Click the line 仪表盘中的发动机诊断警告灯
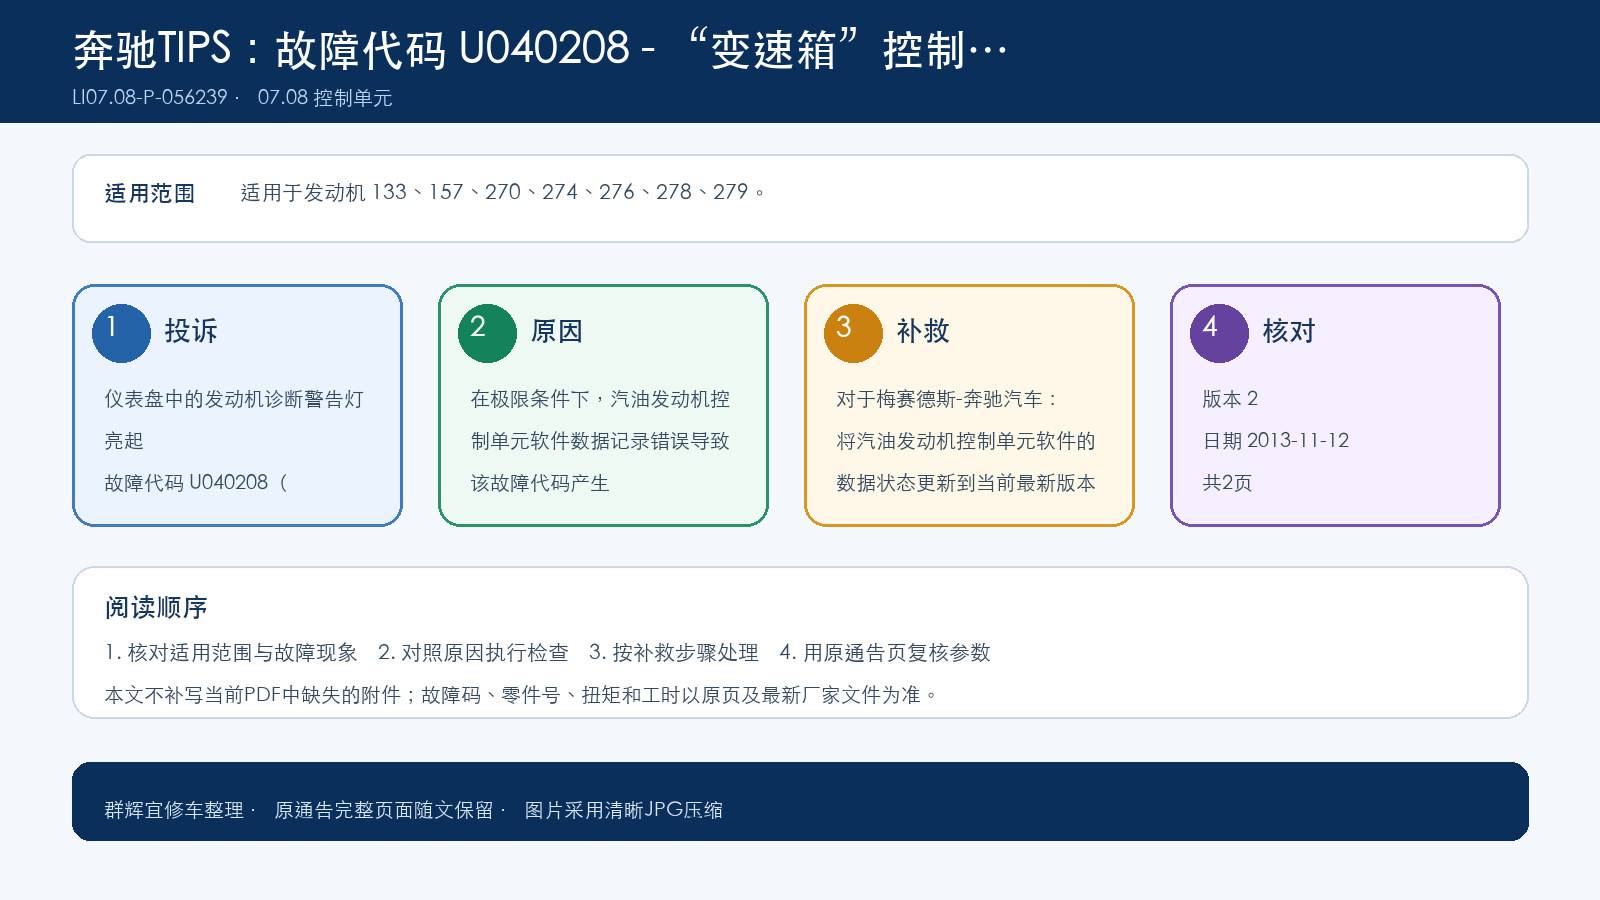Image resolution: width=1600 pixels, height=900 pixels. click(x=234, y=399)
